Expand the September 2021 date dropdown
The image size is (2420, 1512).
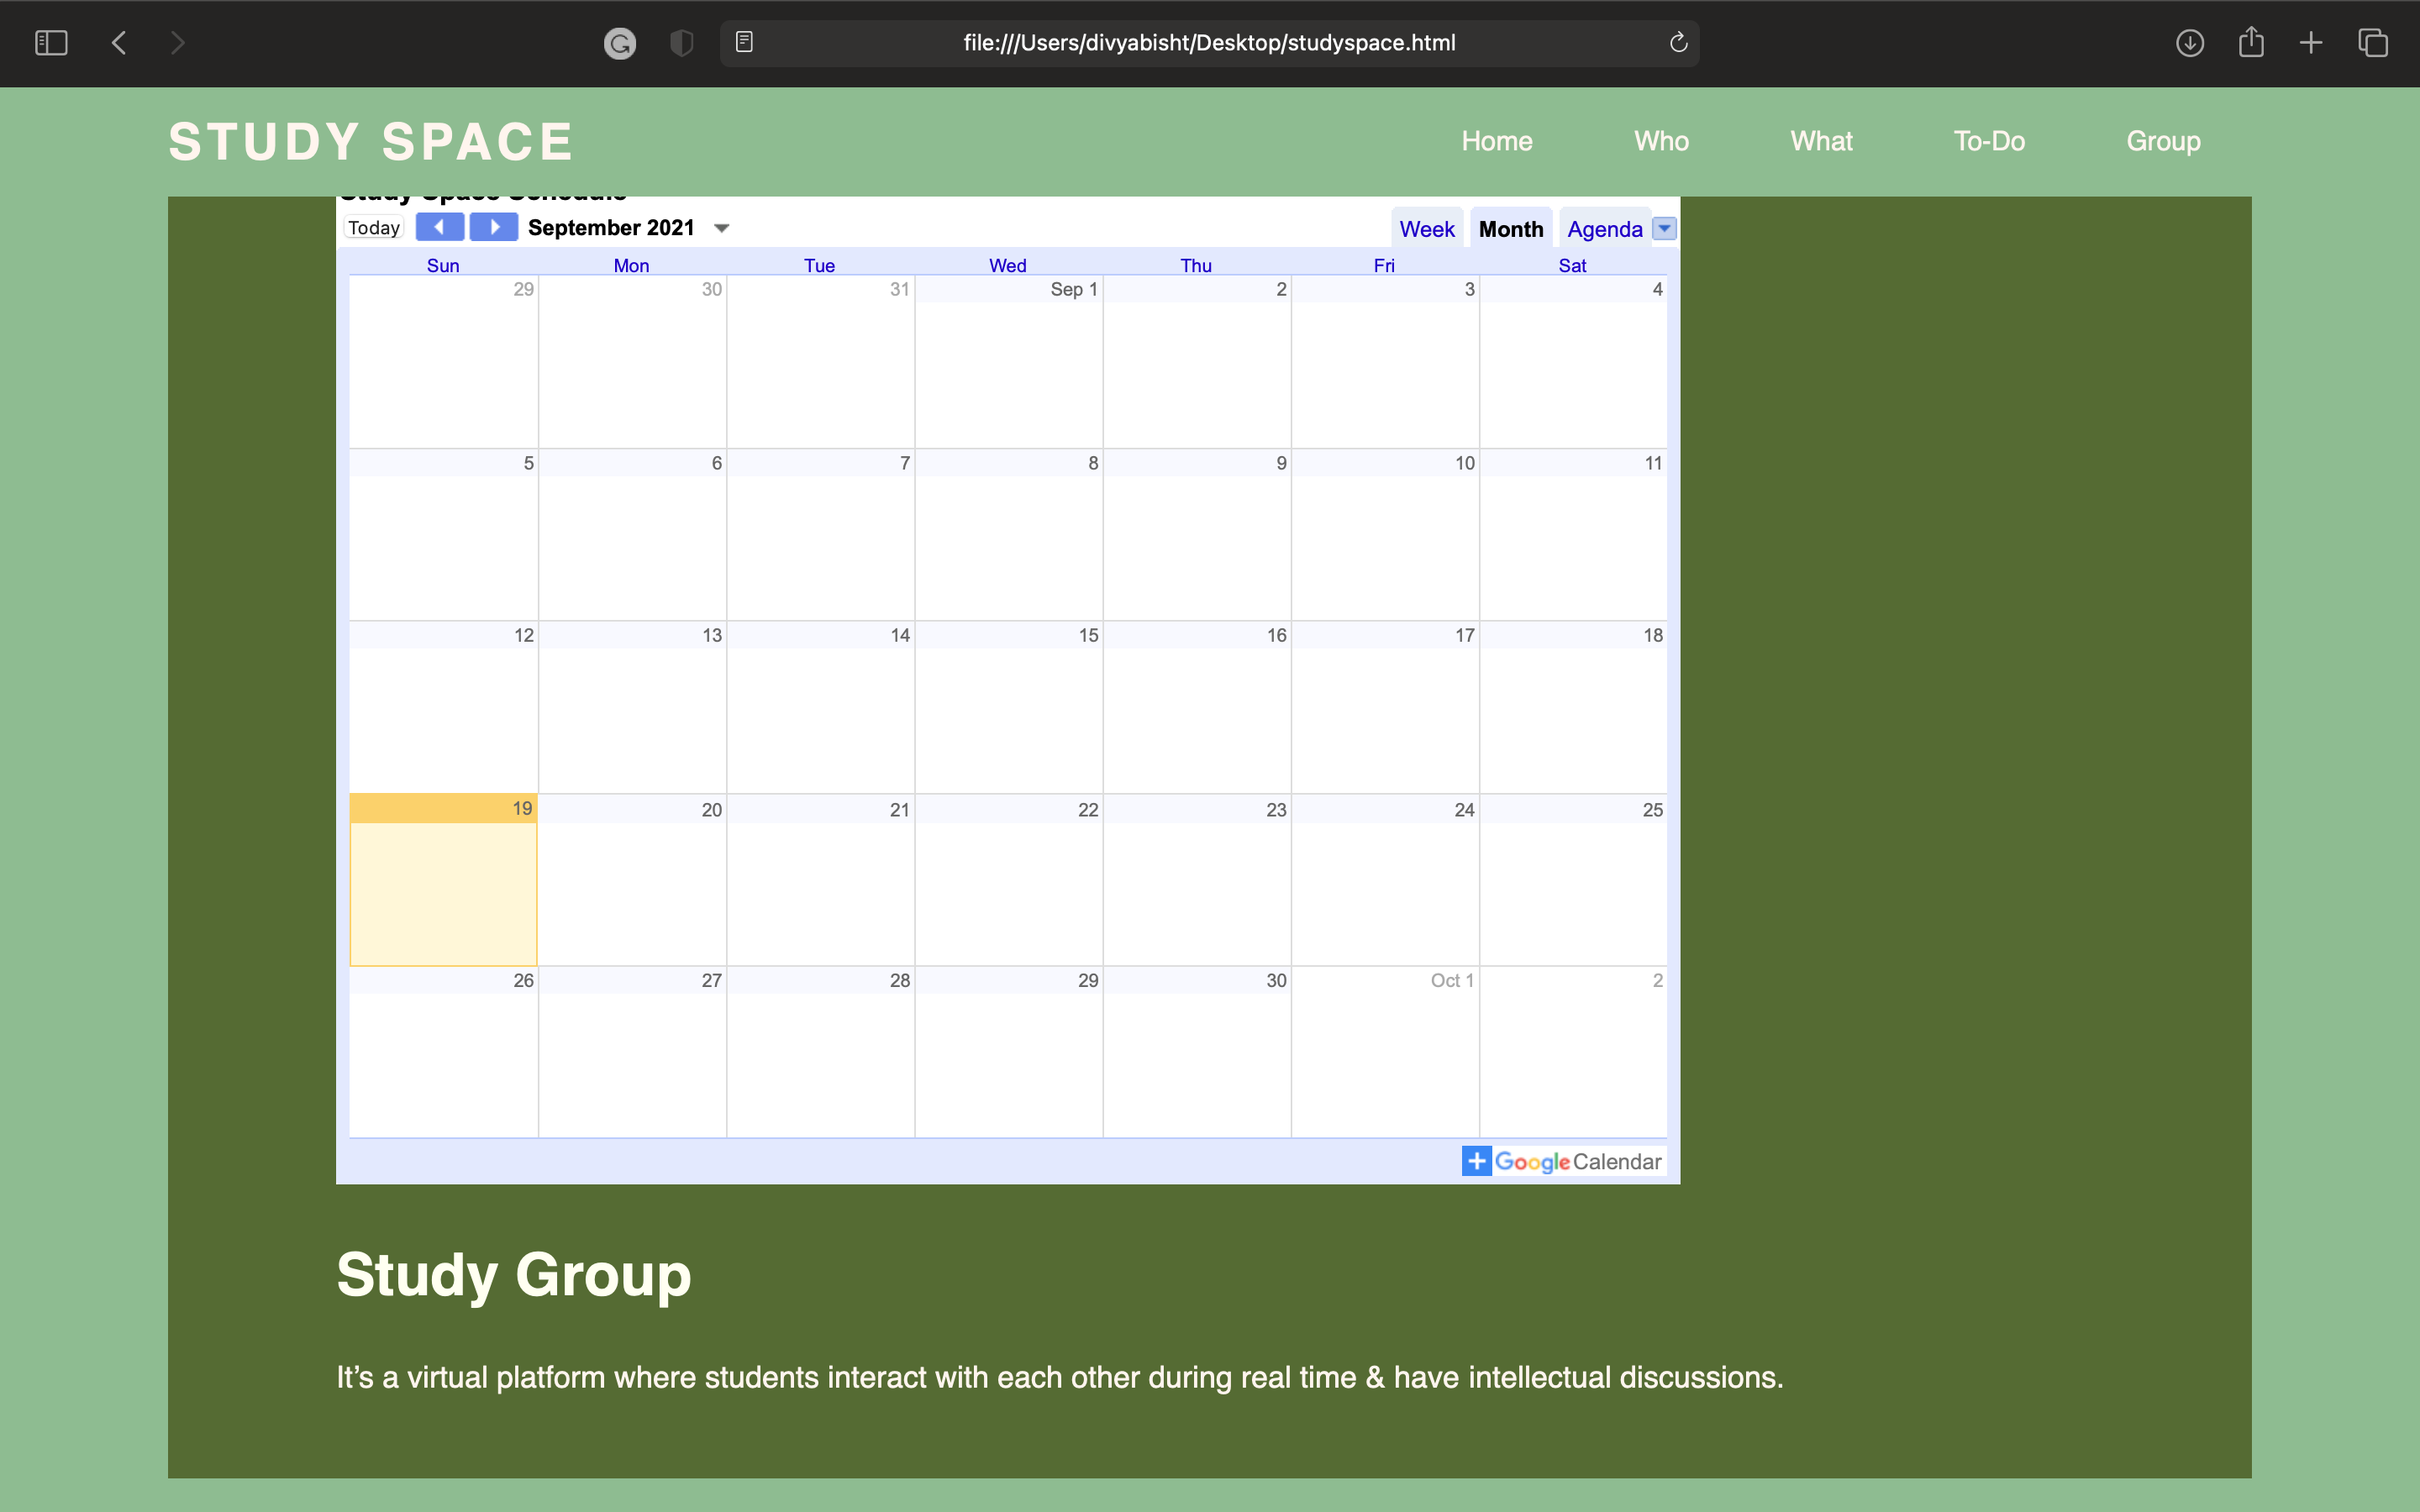(722, 229)
